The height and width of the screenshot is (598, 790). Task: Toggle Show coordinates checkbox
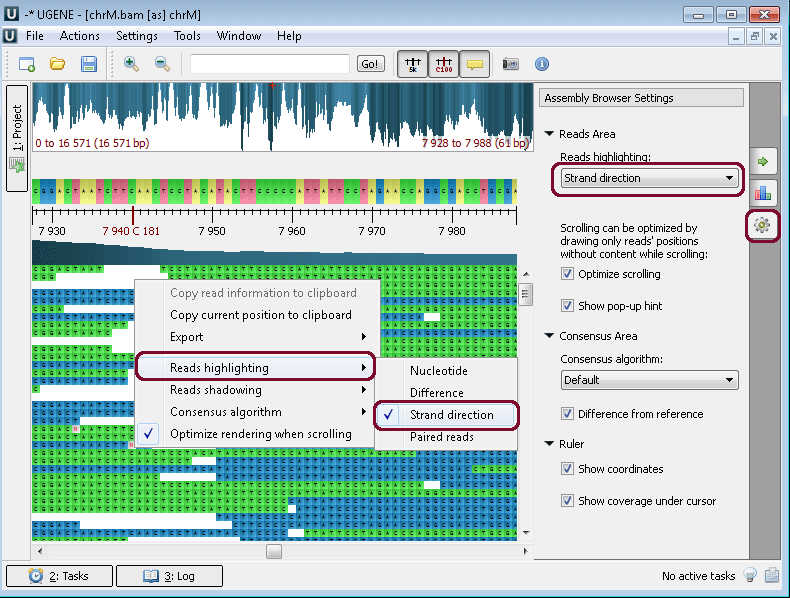point(567,469)
